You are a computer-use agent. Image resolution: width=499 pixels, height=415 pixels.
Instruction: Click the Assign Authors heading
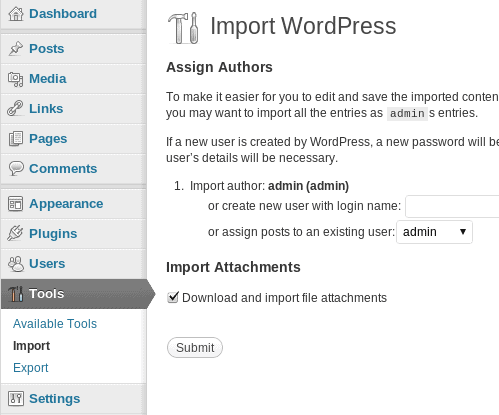pos(219,67)
